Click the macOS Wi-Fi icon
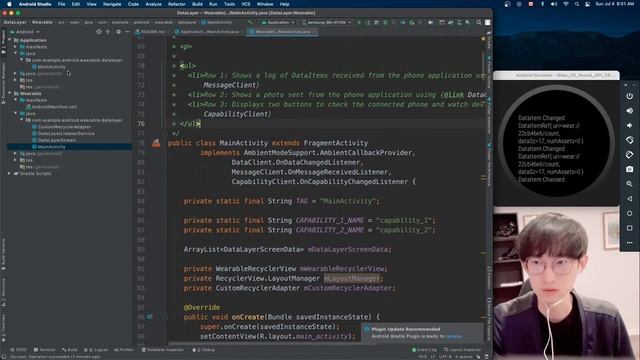Image resolution: width=640 pixels, height=360 pixels. point(566,4)
